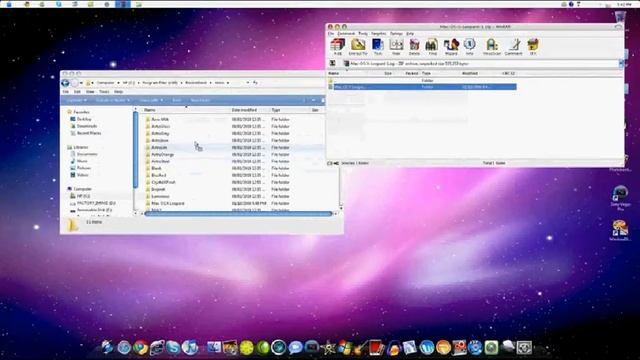This screenshot has width=640, height=360.
Task: Open the Explorer Tools menu
Action: pyautogui.click(x=104, y=92)
